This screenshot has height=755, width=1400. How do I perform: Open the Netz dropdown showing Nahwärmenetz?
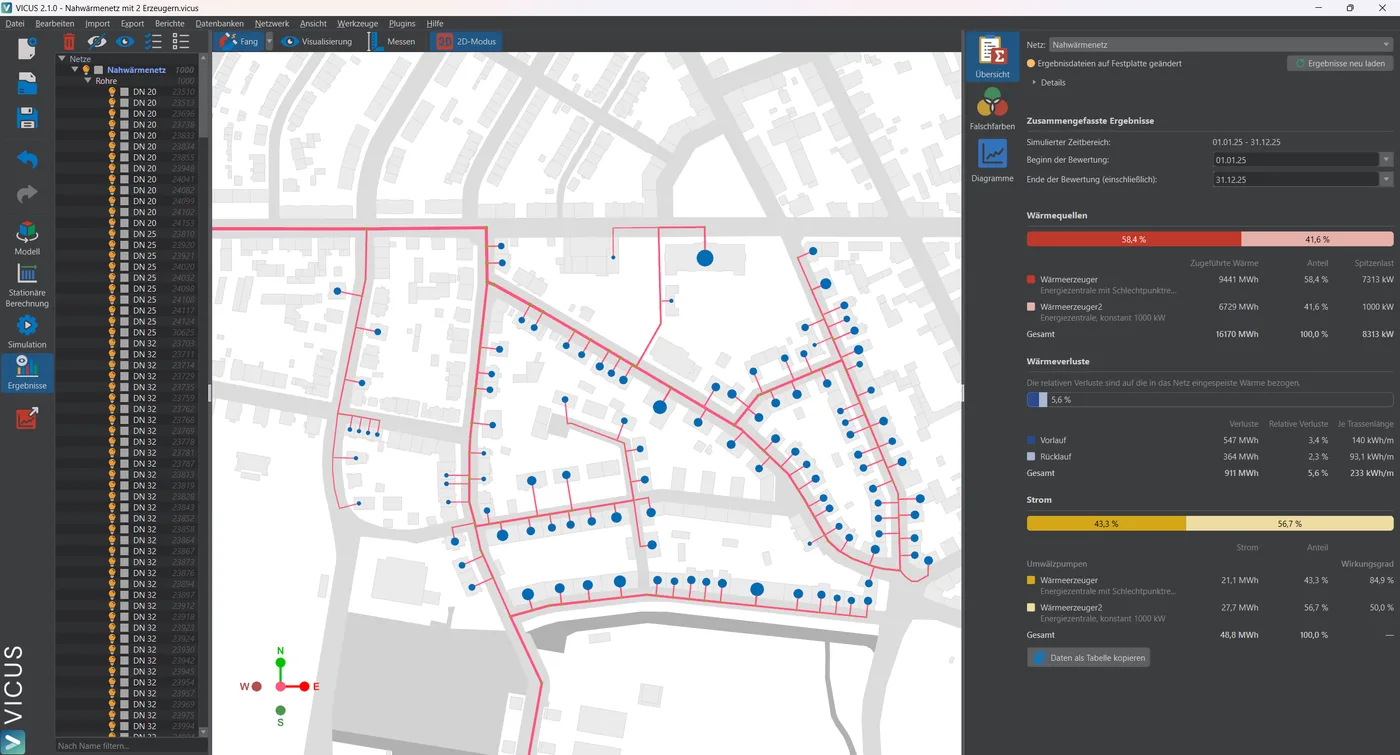[x=1220, y=44]
